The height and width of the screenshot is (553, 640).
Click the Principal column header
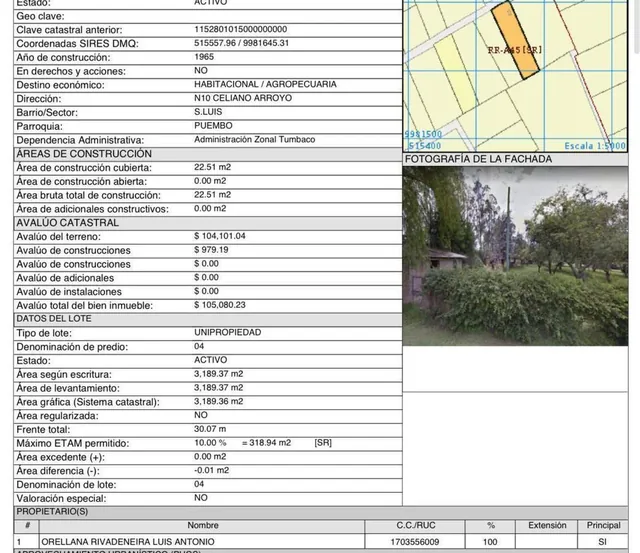click(x=603, y=526)
